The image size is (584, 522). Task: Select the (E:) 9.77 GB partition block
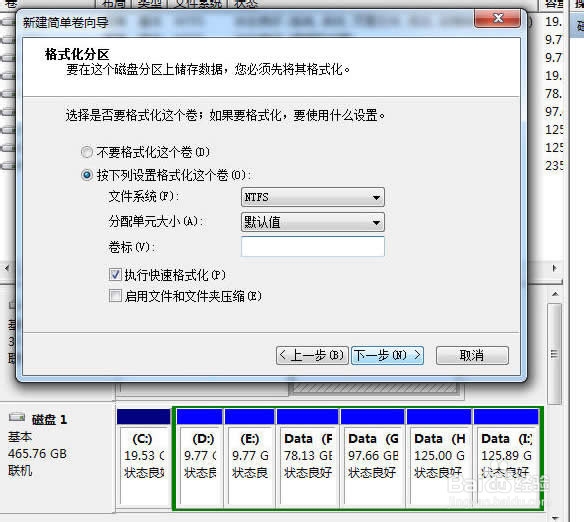pyautogui.click(x=250, y=458)
